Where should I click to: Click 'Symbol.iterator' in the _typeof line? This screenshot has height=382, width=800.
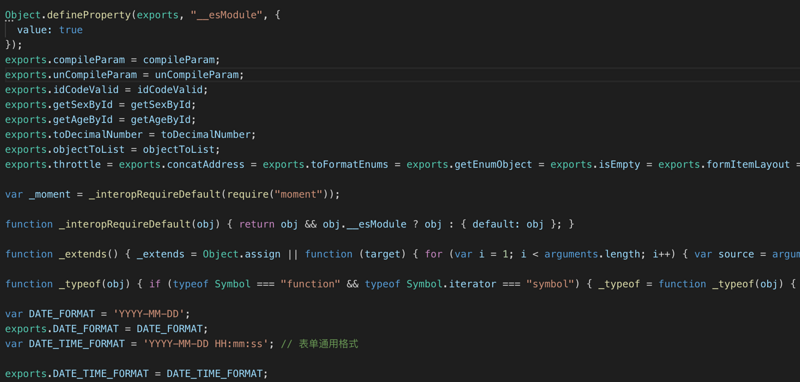point(451,284)
